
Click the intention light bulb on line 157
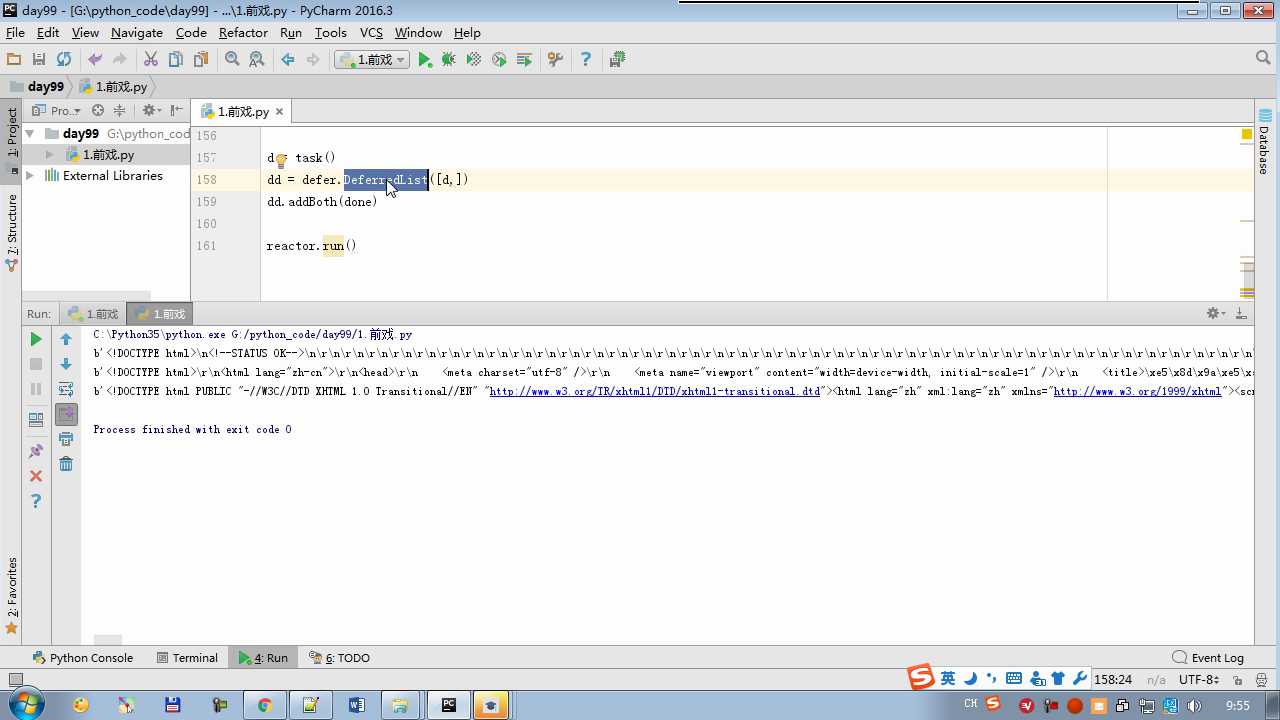[x=281, y=159]
